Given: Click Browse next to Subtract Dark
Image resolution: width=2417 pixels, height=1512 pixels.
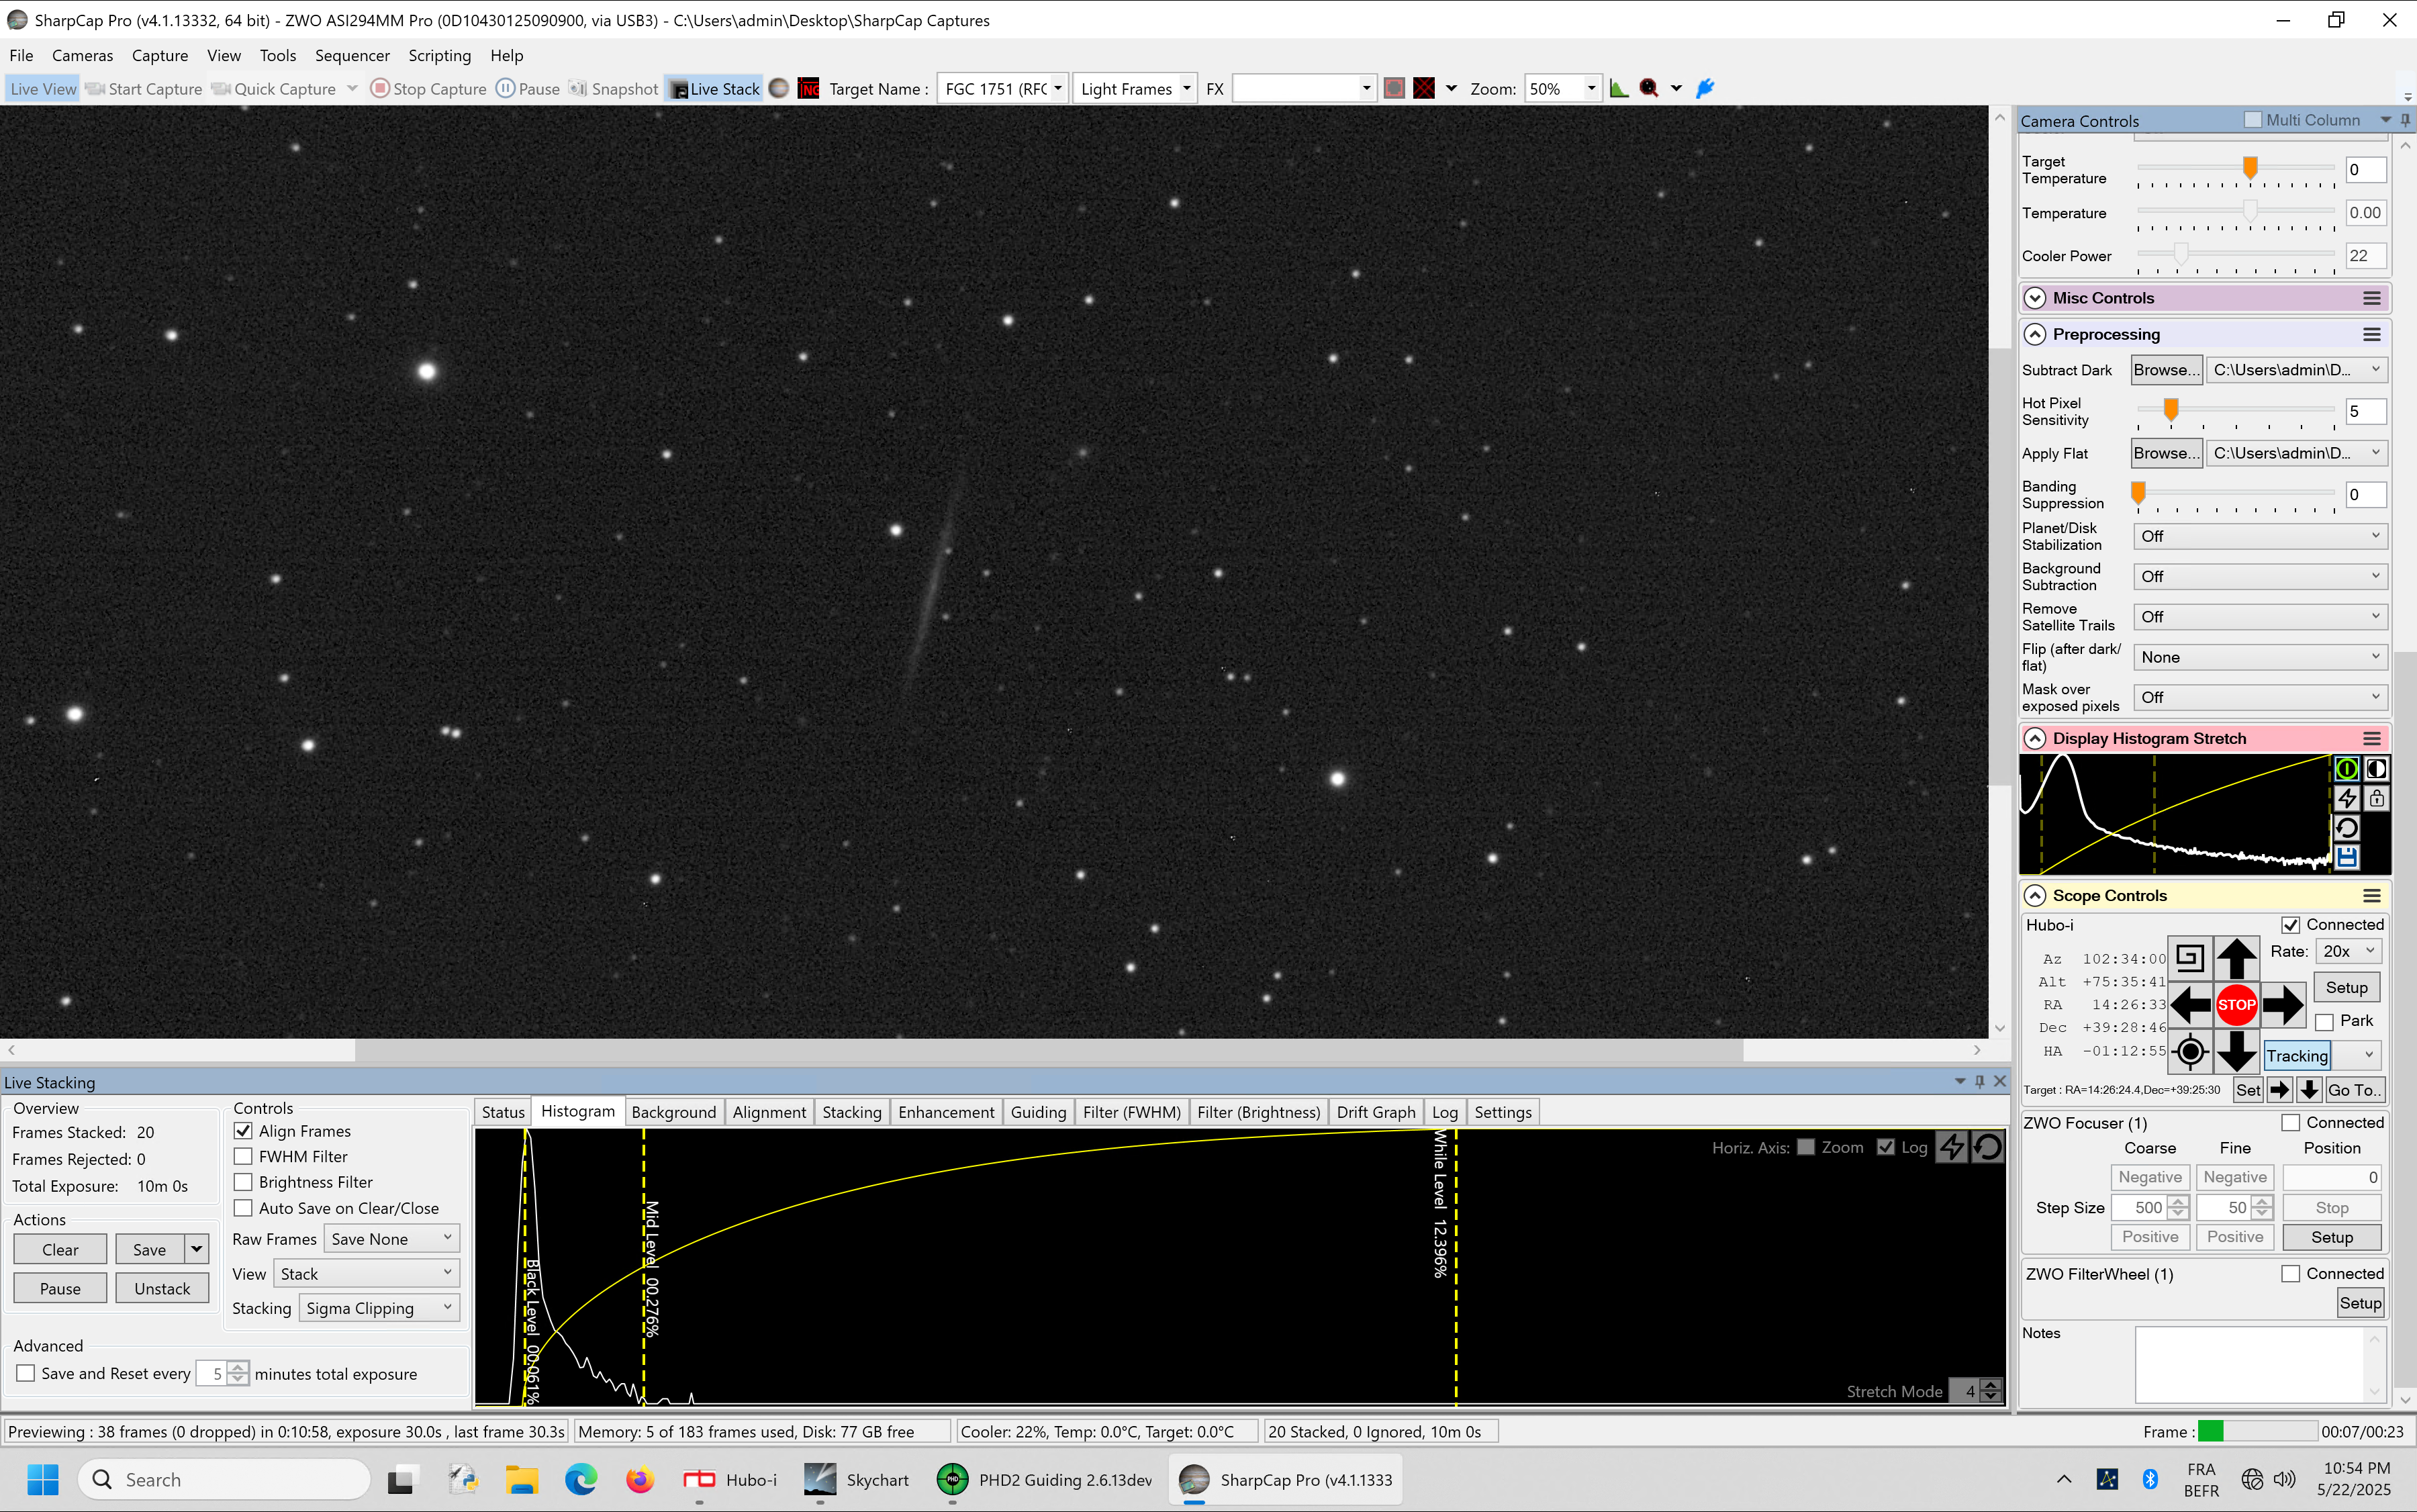Looking at the screenshot, I should [x=2166, y=369].
